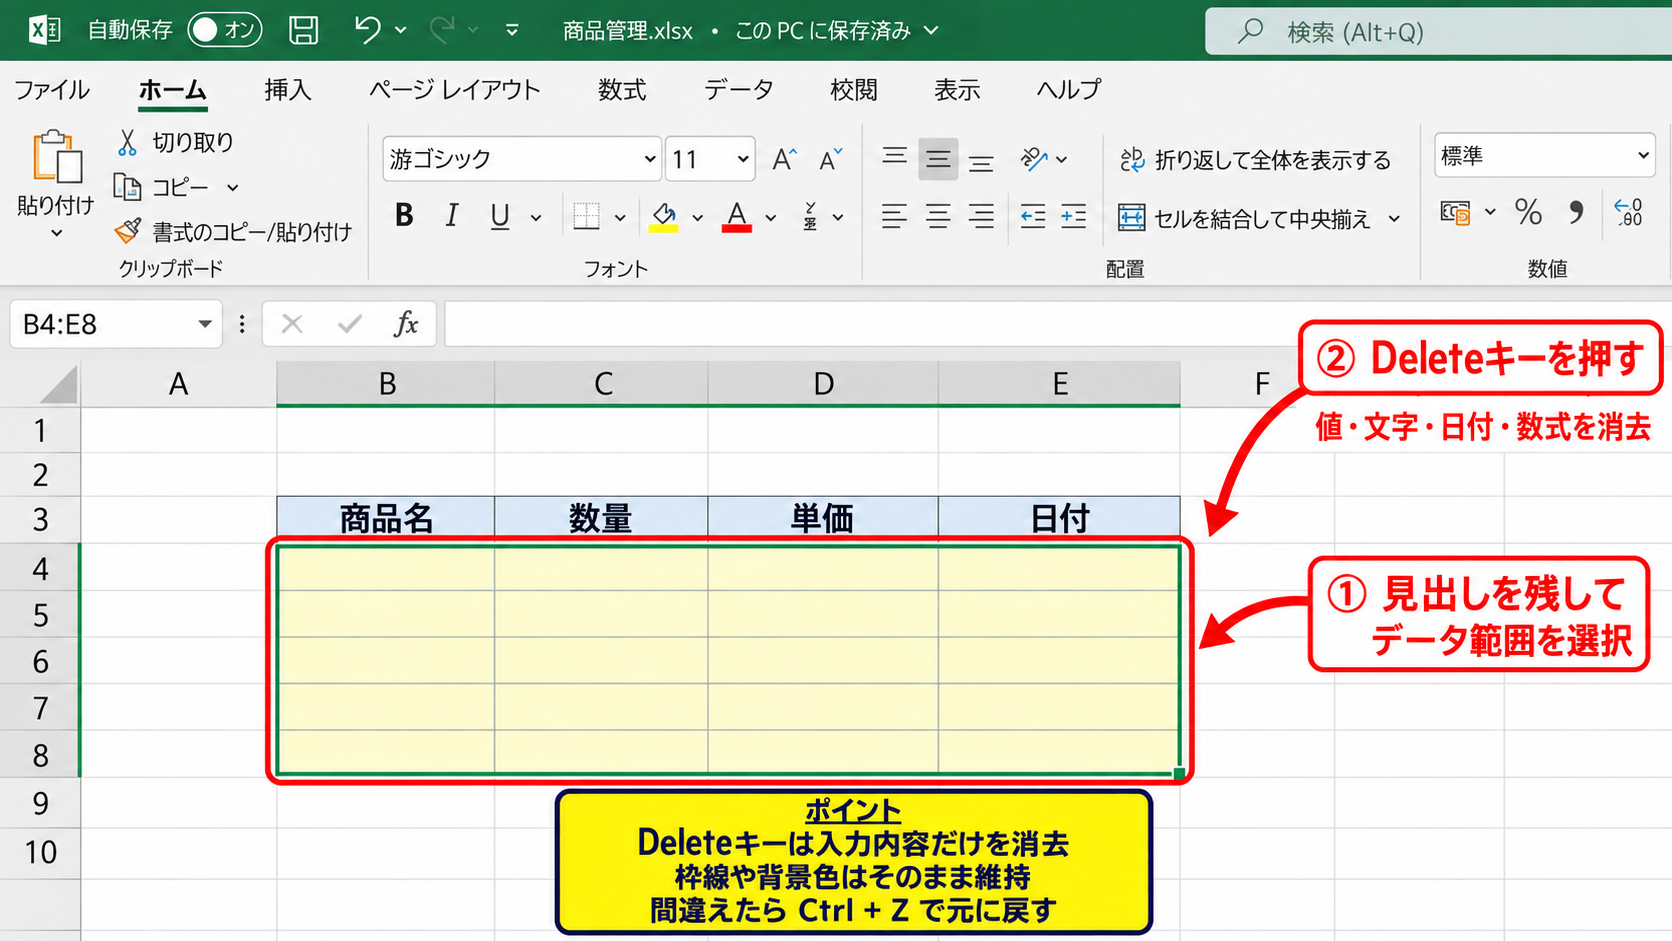The image size is (1672, 941).
Task: Toggle center horizontal alignment
Action: (x=938, y=216)
